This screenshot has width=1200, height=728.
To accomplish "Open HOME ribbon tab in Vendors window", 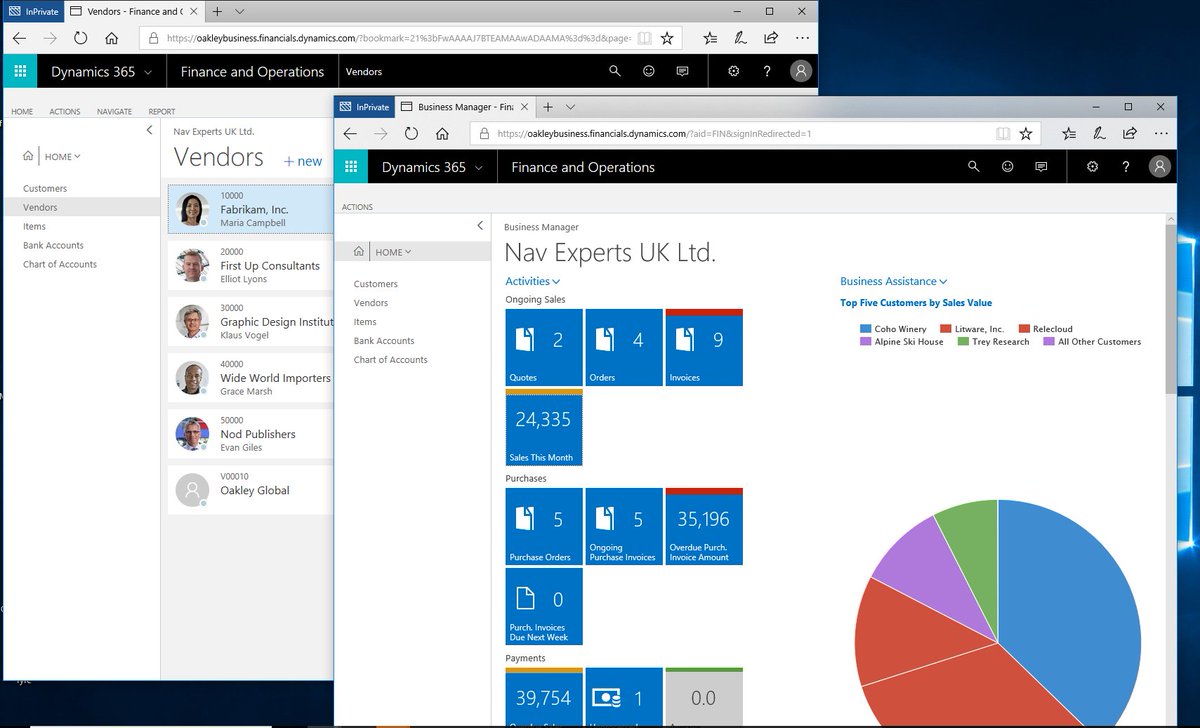I will [22, 111].
